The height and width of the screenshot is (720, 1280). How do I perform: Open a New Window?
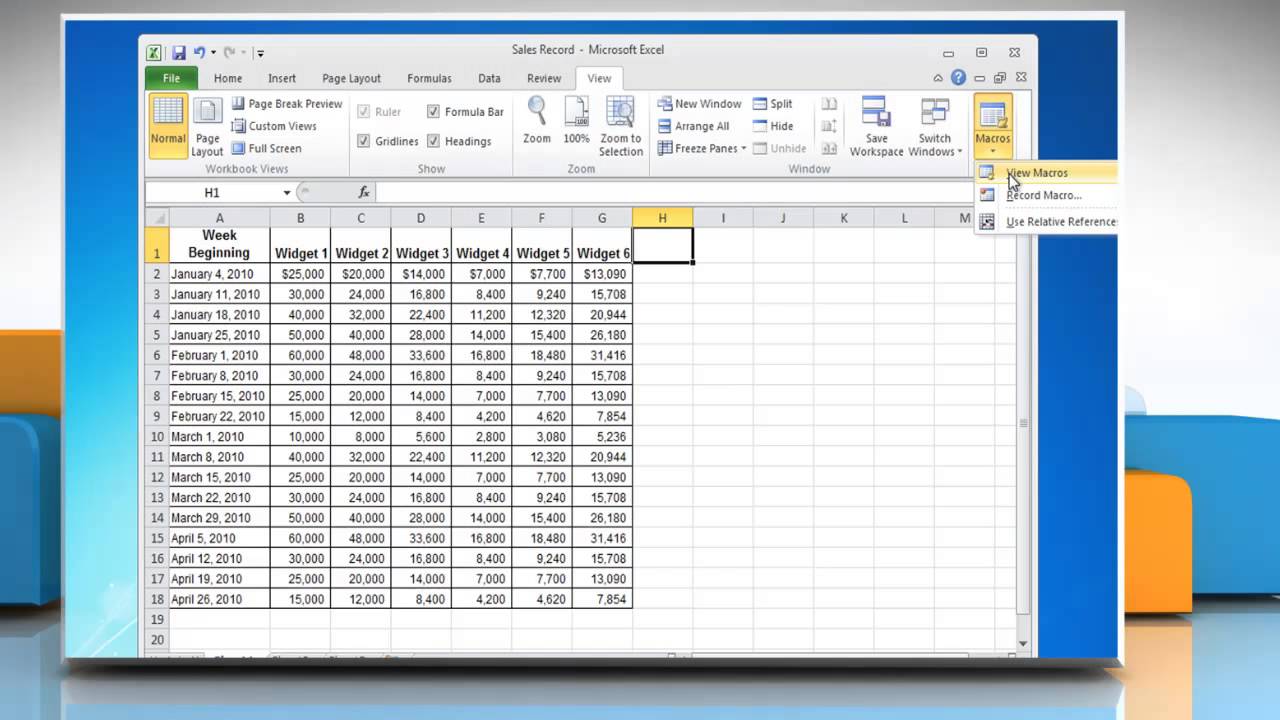tap(700, 104)
